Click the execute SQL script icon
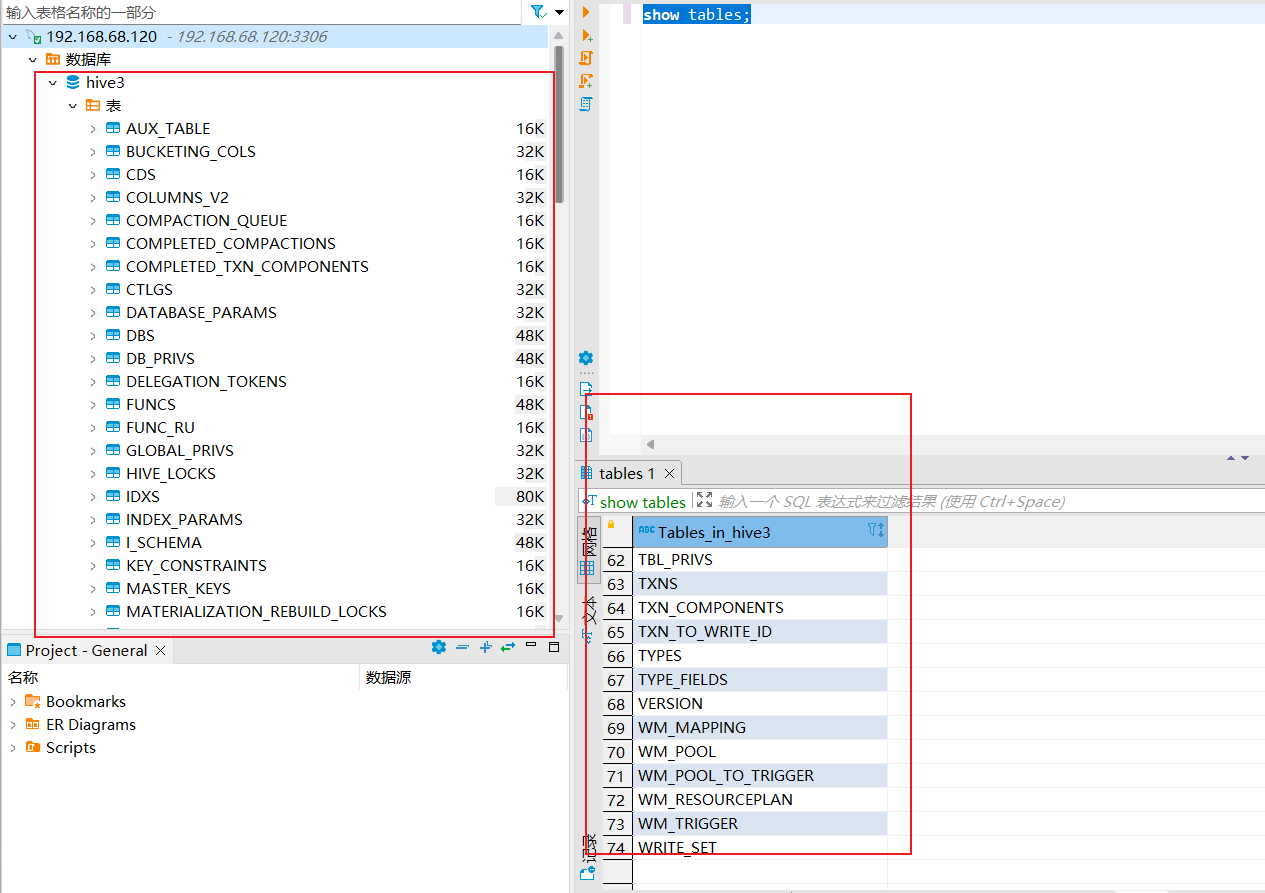The height and width of the screenshot is (893, 1265). click(586, 58)
